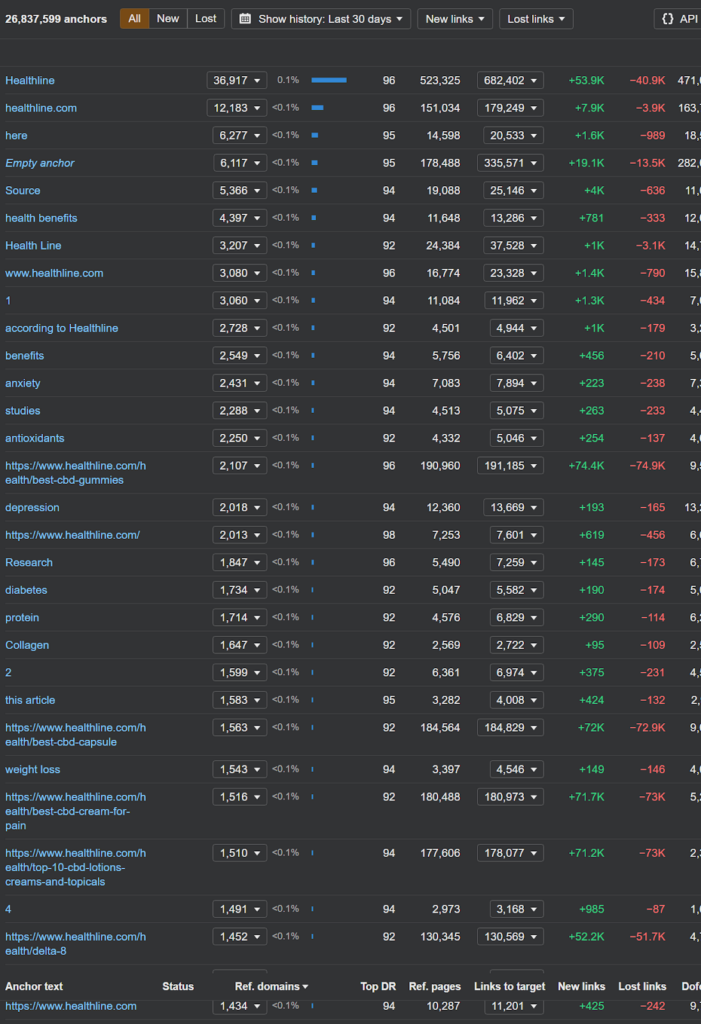Click the API button

(x=677, y=19)
